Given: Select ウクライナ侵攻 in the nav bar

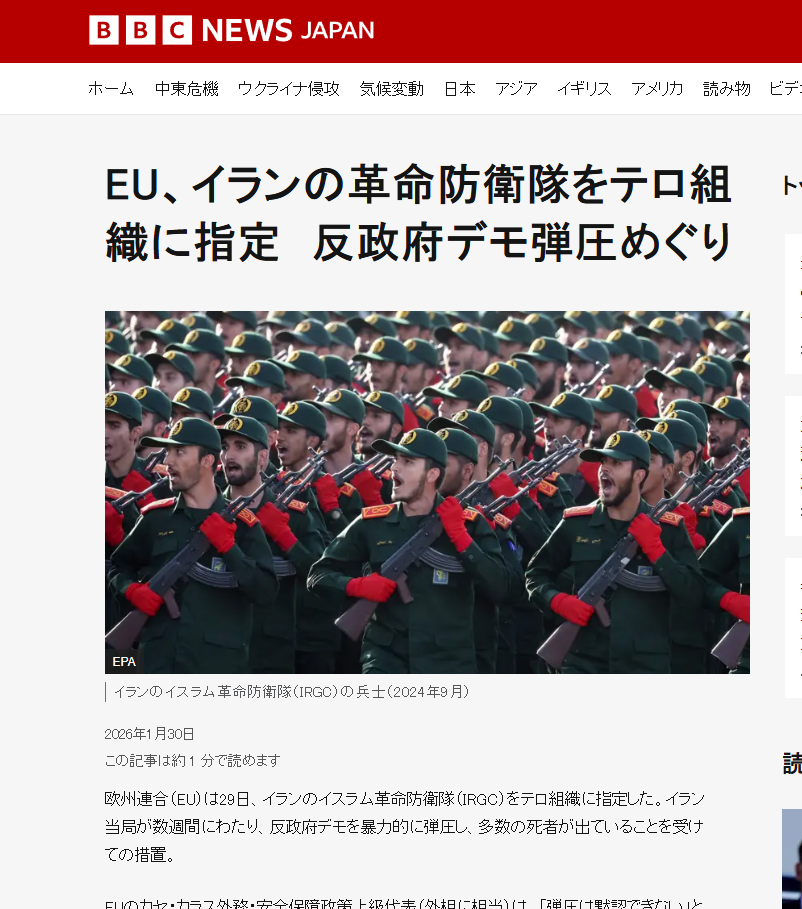Looking at the screenshot, I should point(289,89).
